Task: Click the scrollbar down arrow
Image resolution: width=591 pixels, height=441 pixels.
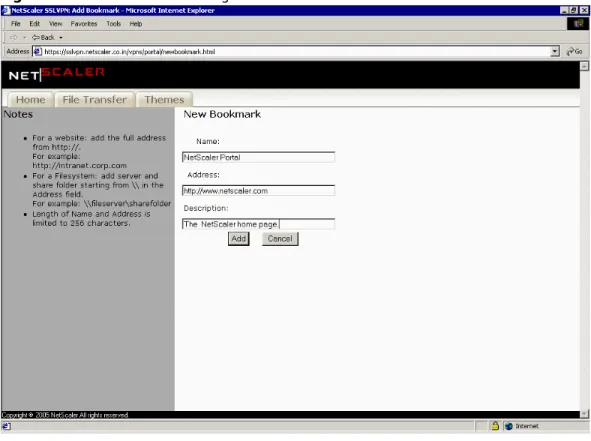Action: click(584, 413)
